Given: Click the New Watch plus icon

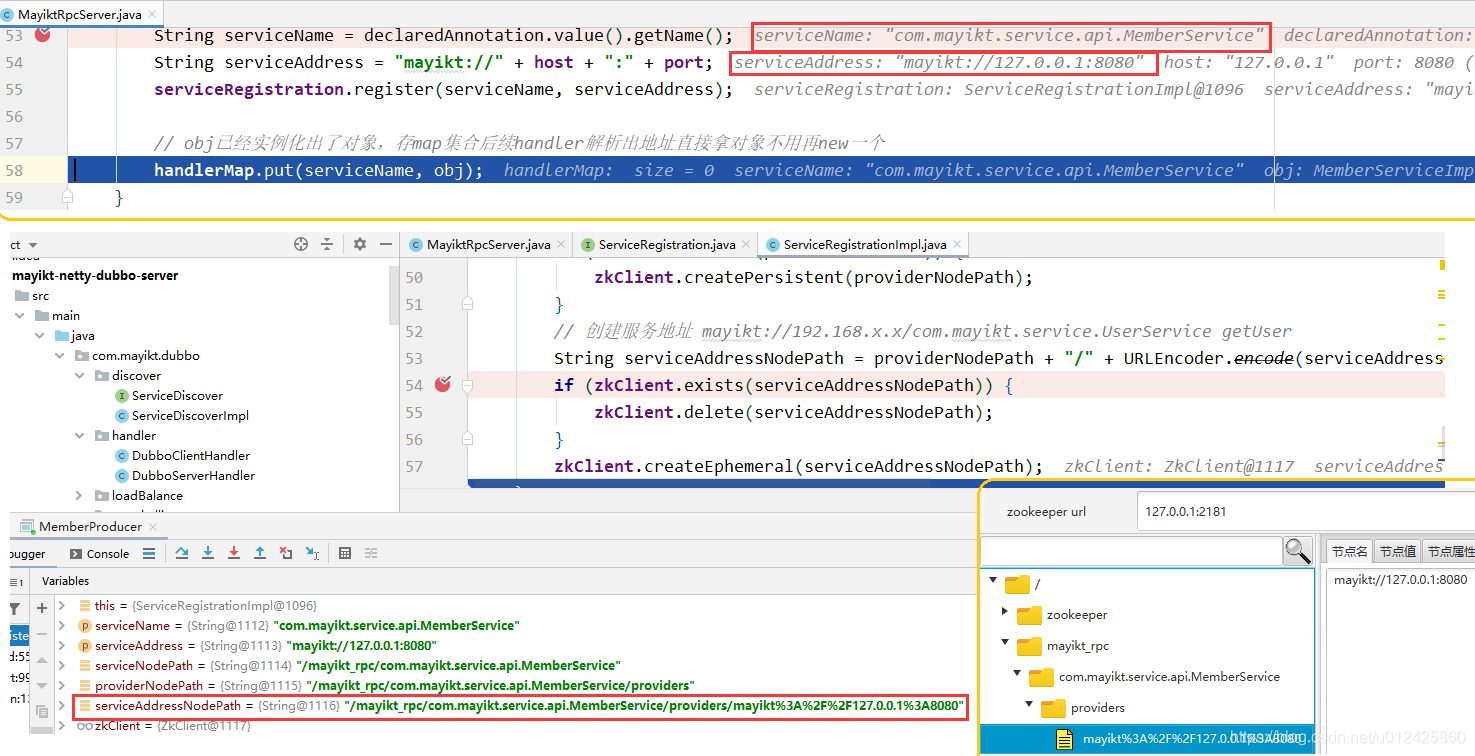Looking at the screenshot, I should (x=42, y=608).
